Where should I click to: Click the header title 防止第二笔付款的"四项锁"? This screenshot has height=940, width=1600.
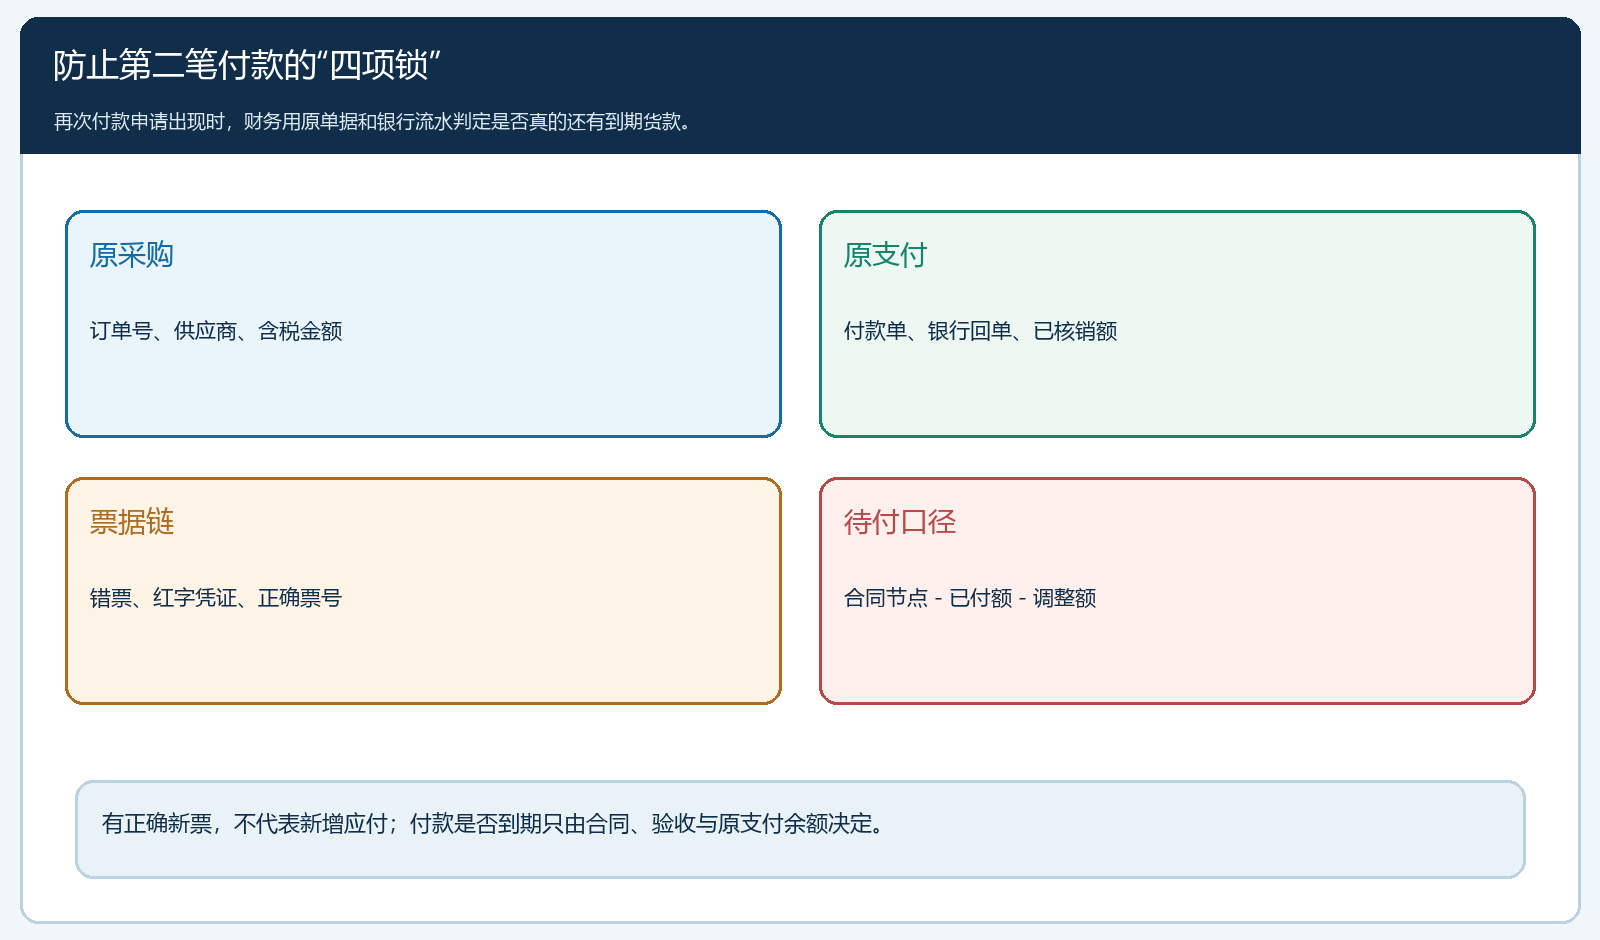247,65
